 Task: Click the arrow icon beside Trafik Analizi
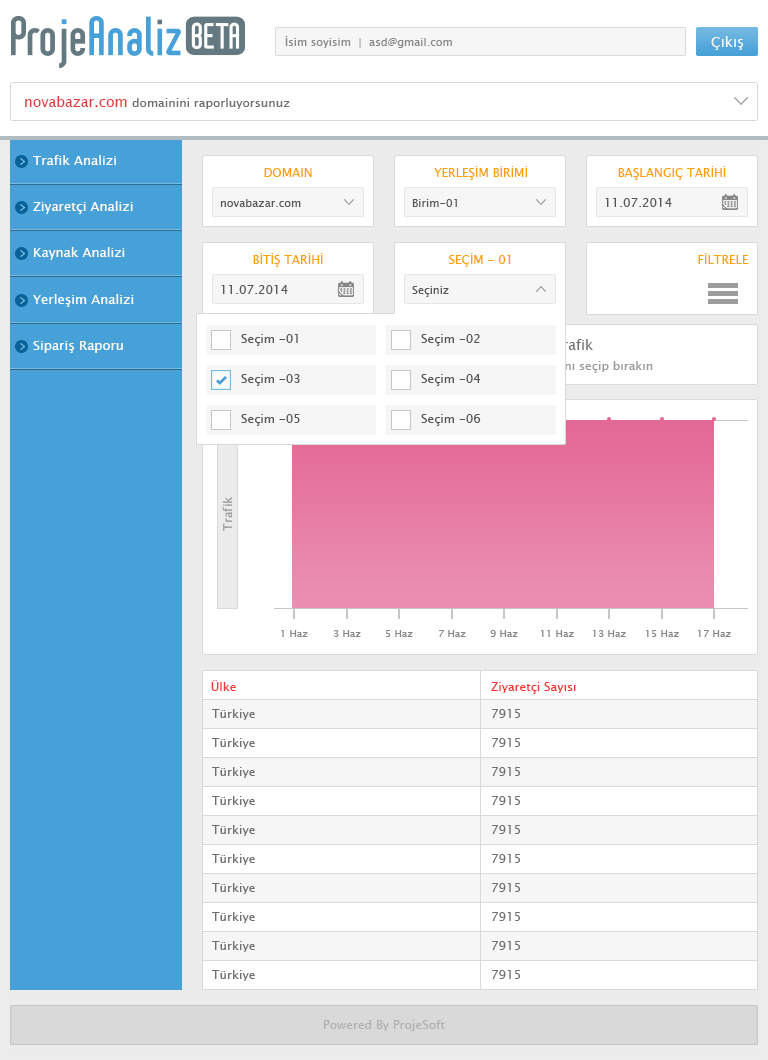(x=21, y=161)
